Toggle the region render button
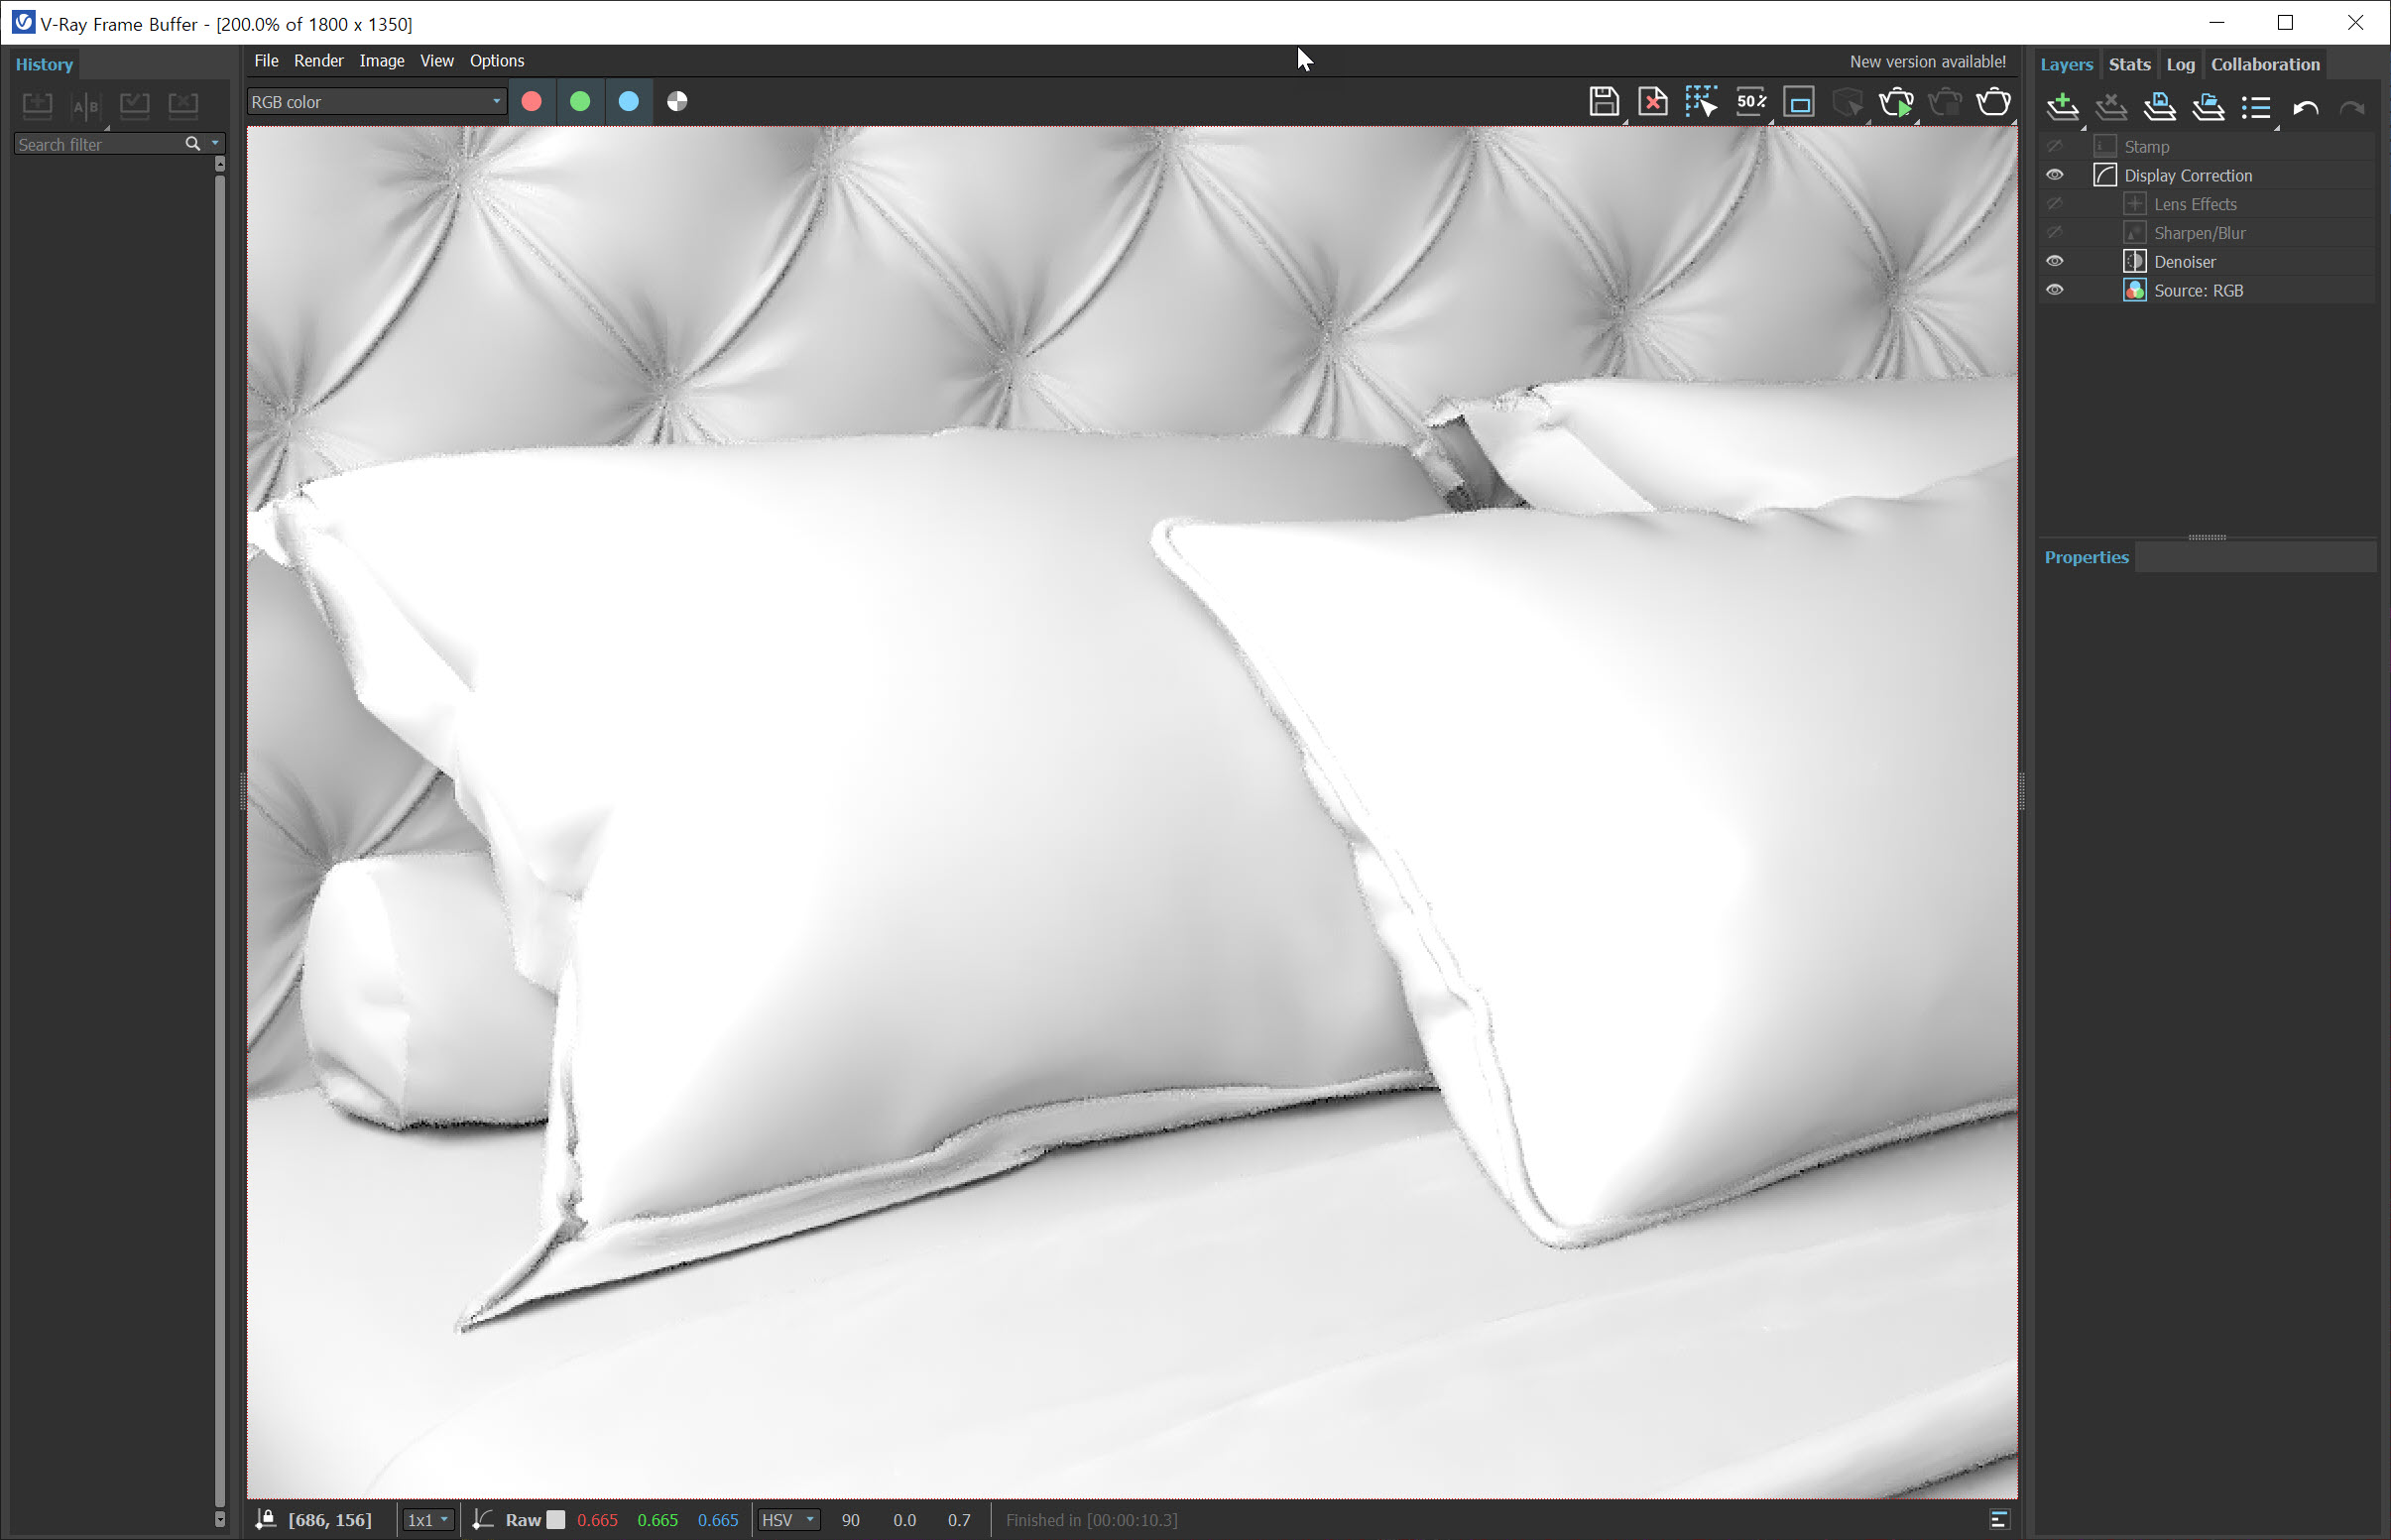Viewport: 2391px width, 1540px height. [x=1798, y=102]
